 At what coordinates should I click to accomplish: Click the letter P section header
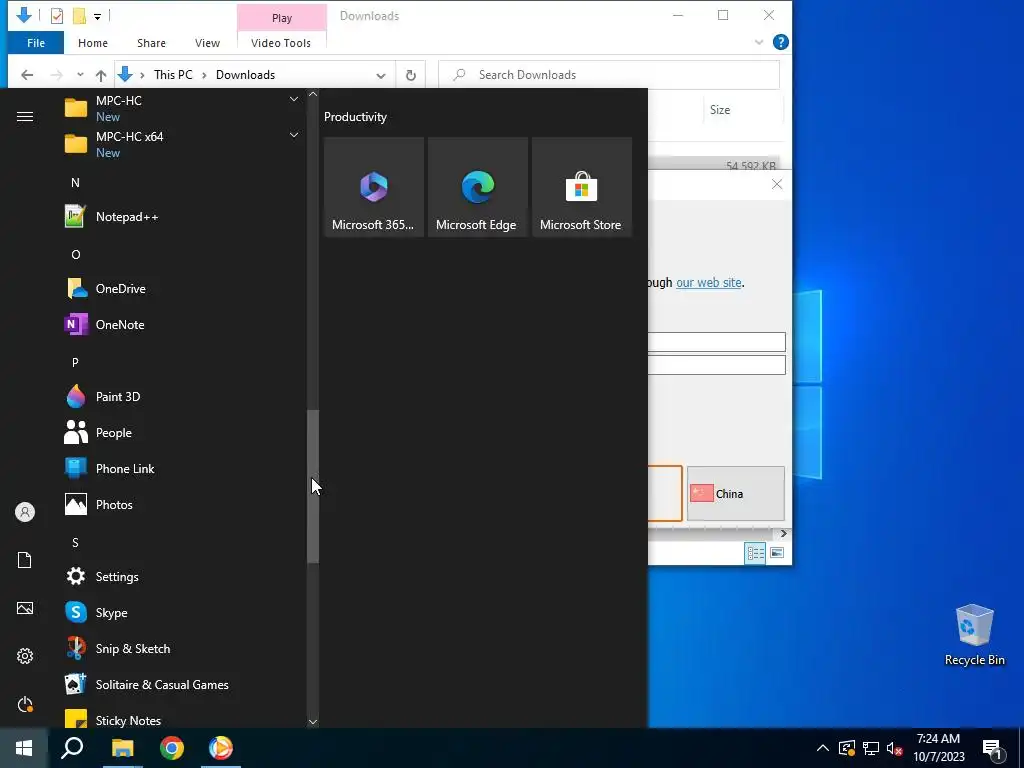click(x=76, y=362)
